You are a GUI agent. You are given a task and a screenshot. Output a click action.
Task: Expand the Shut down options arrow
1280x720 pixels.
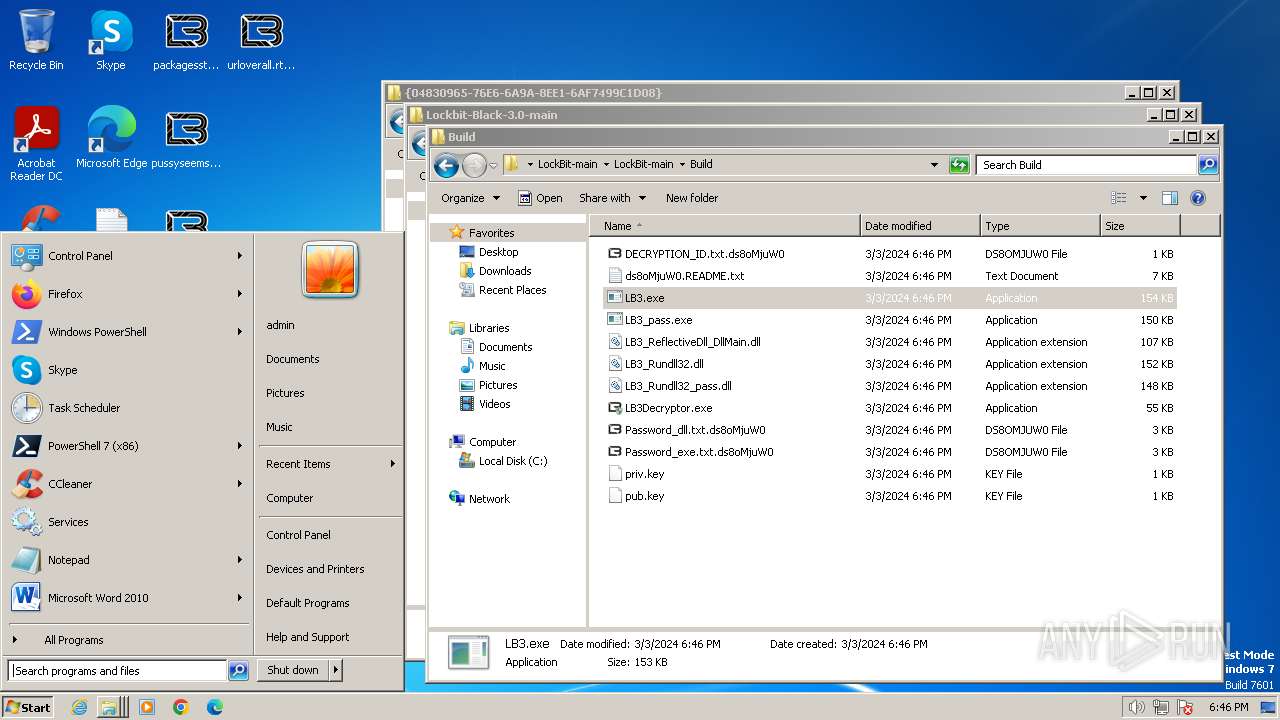tap(335, 670)
